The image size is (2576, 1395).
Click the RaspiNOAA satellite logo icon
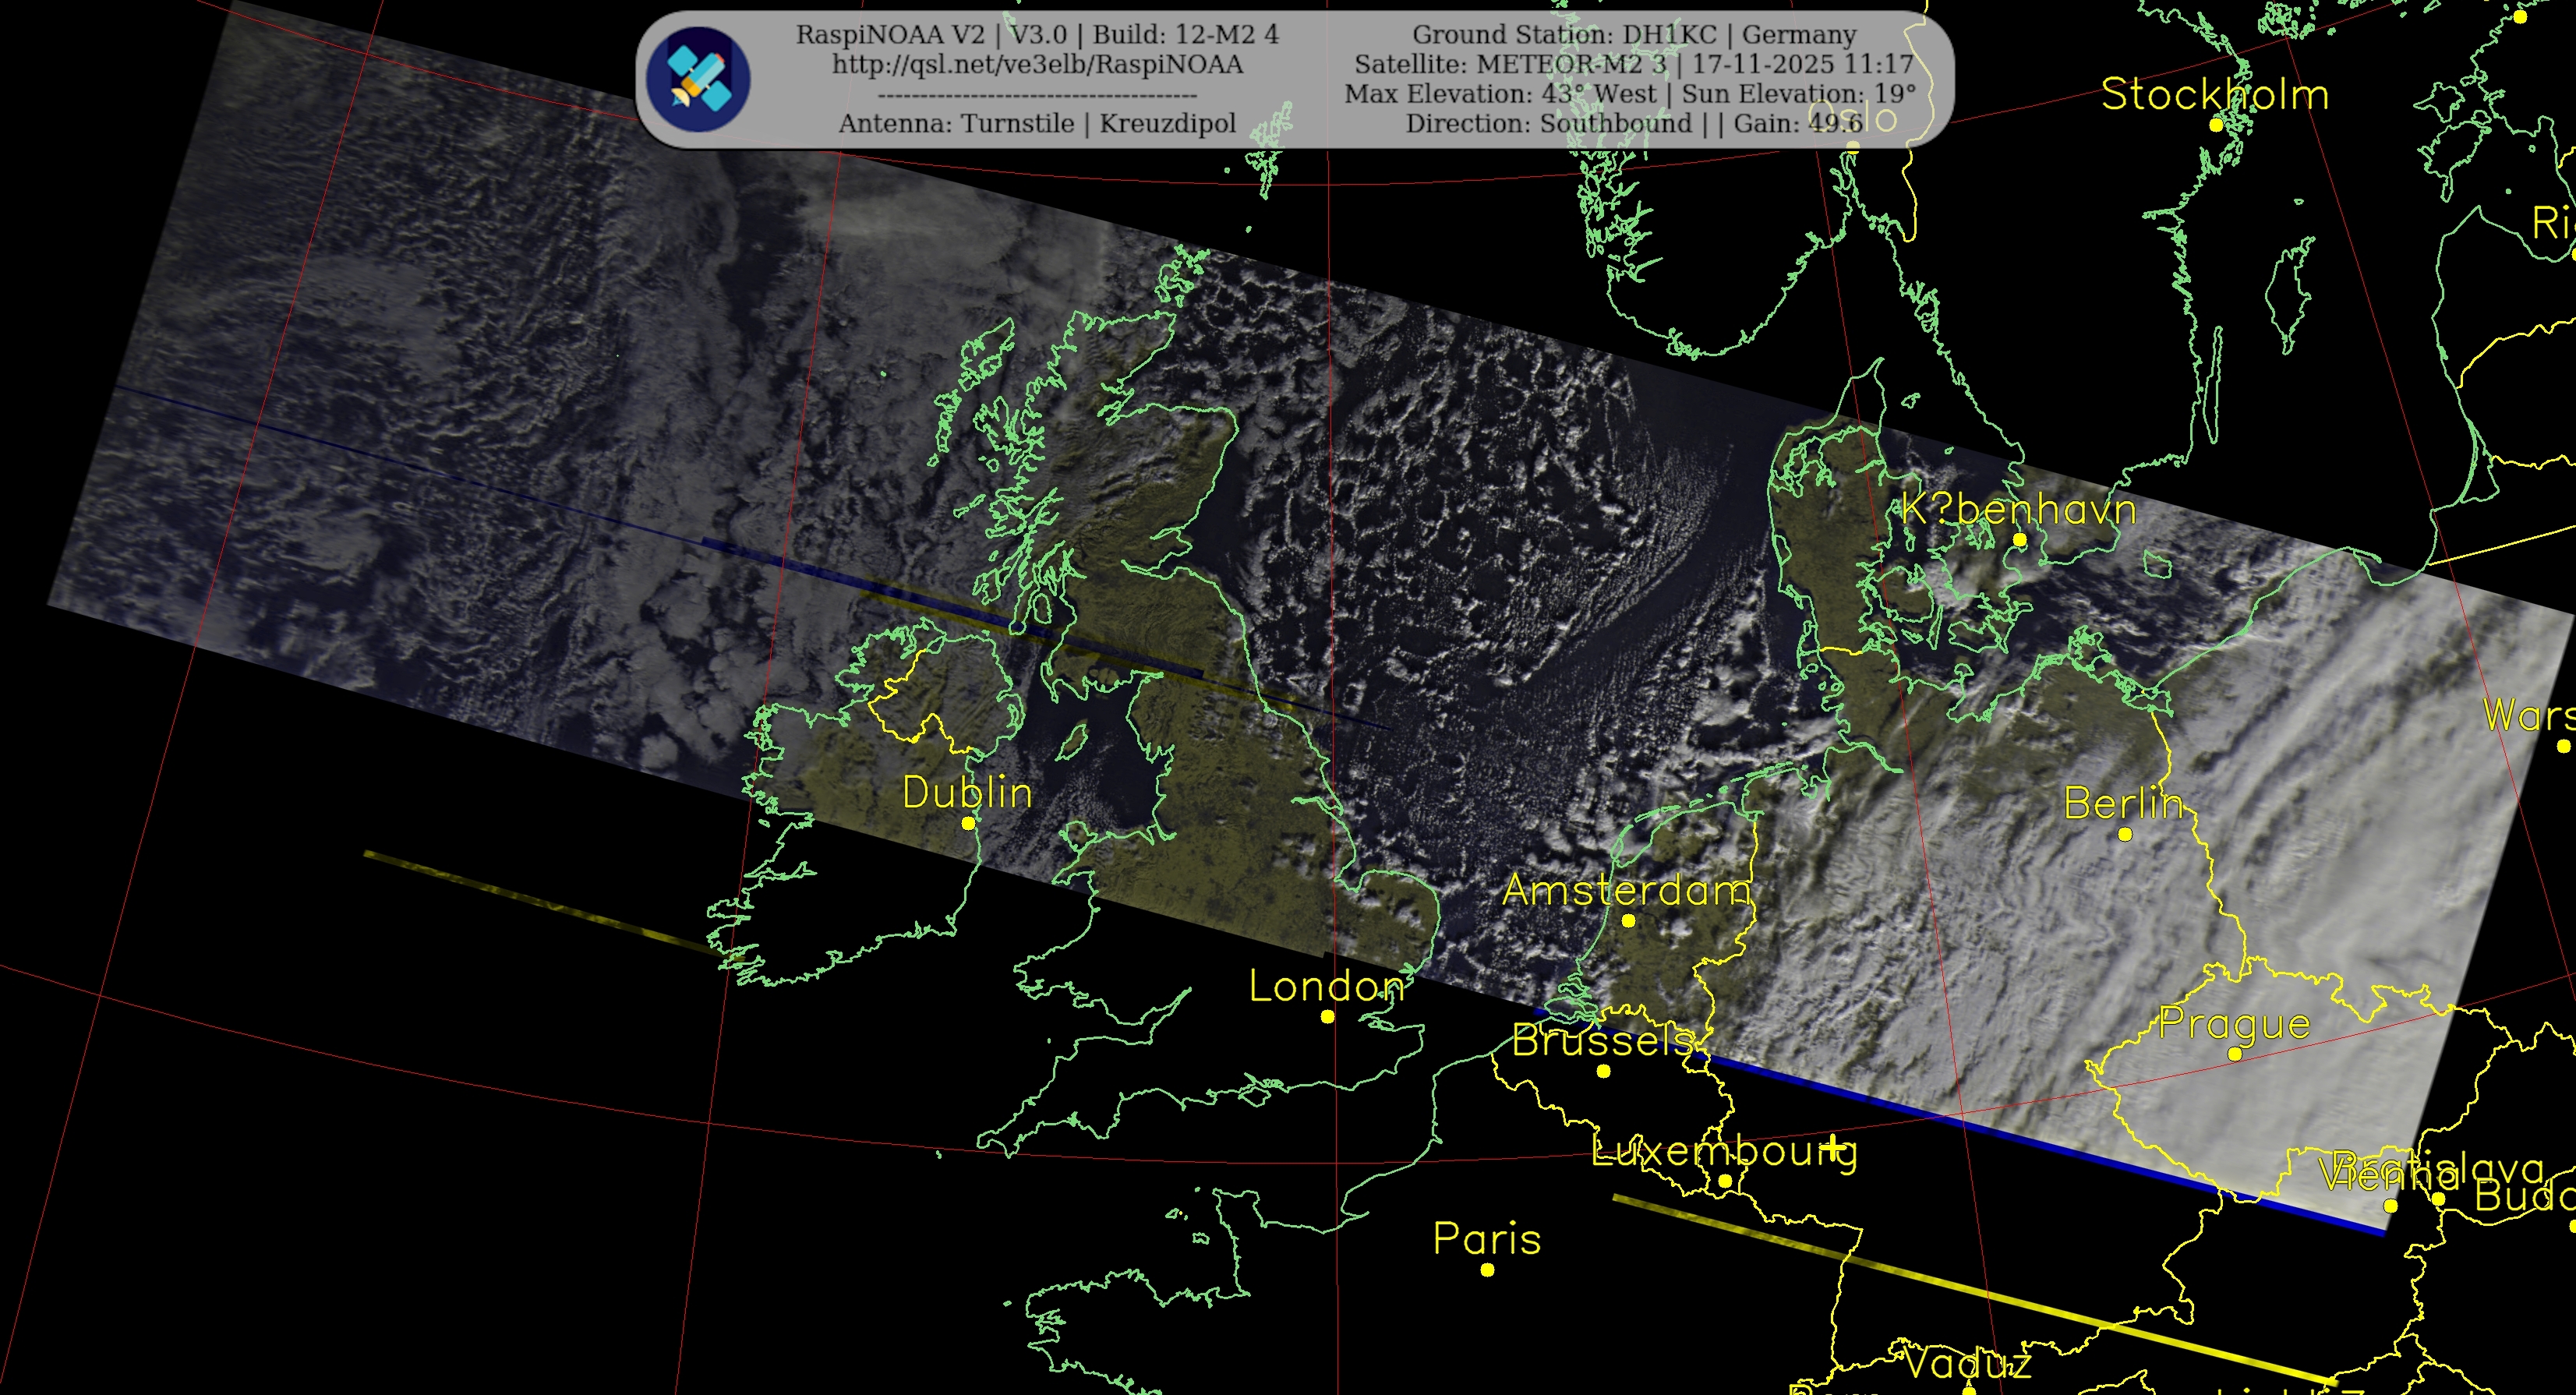pyautogui.click(x=698, y=79)
